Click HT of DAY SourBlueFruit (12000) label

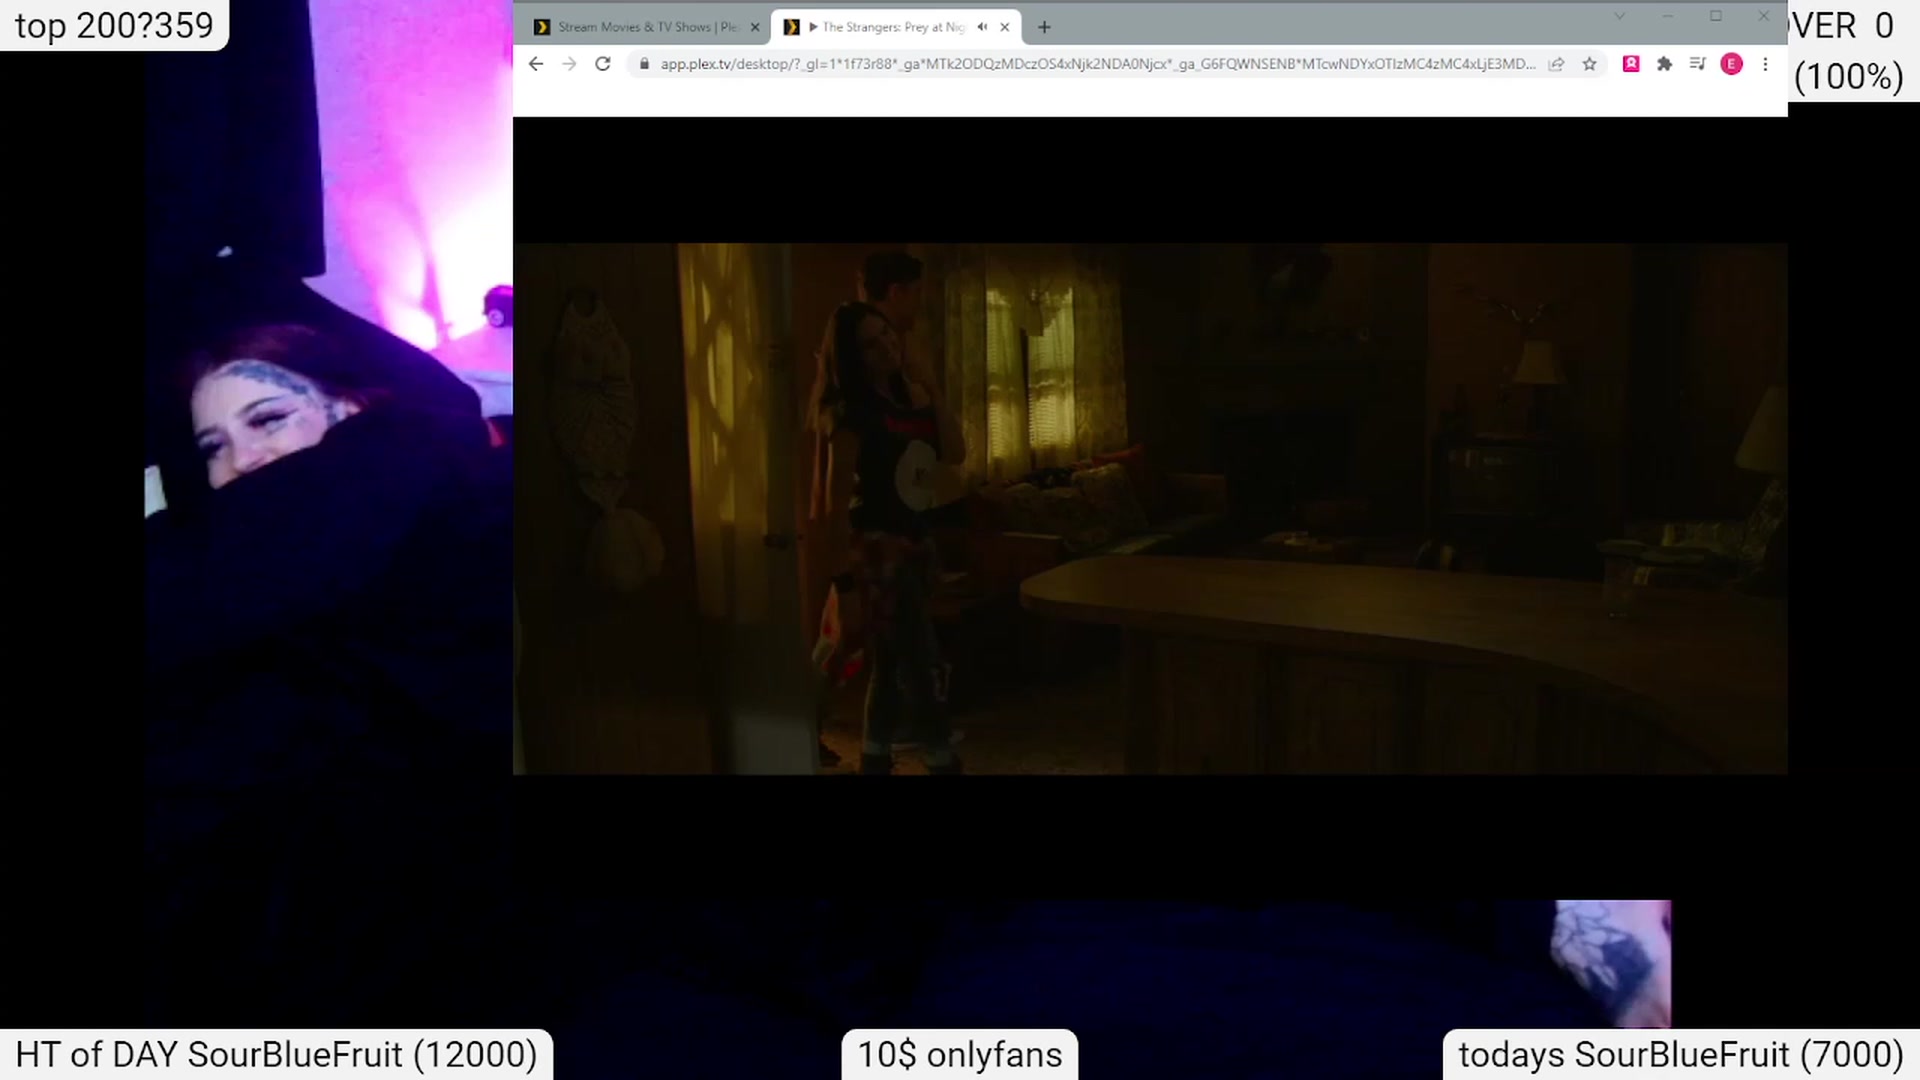click(x=276, y=1054)
